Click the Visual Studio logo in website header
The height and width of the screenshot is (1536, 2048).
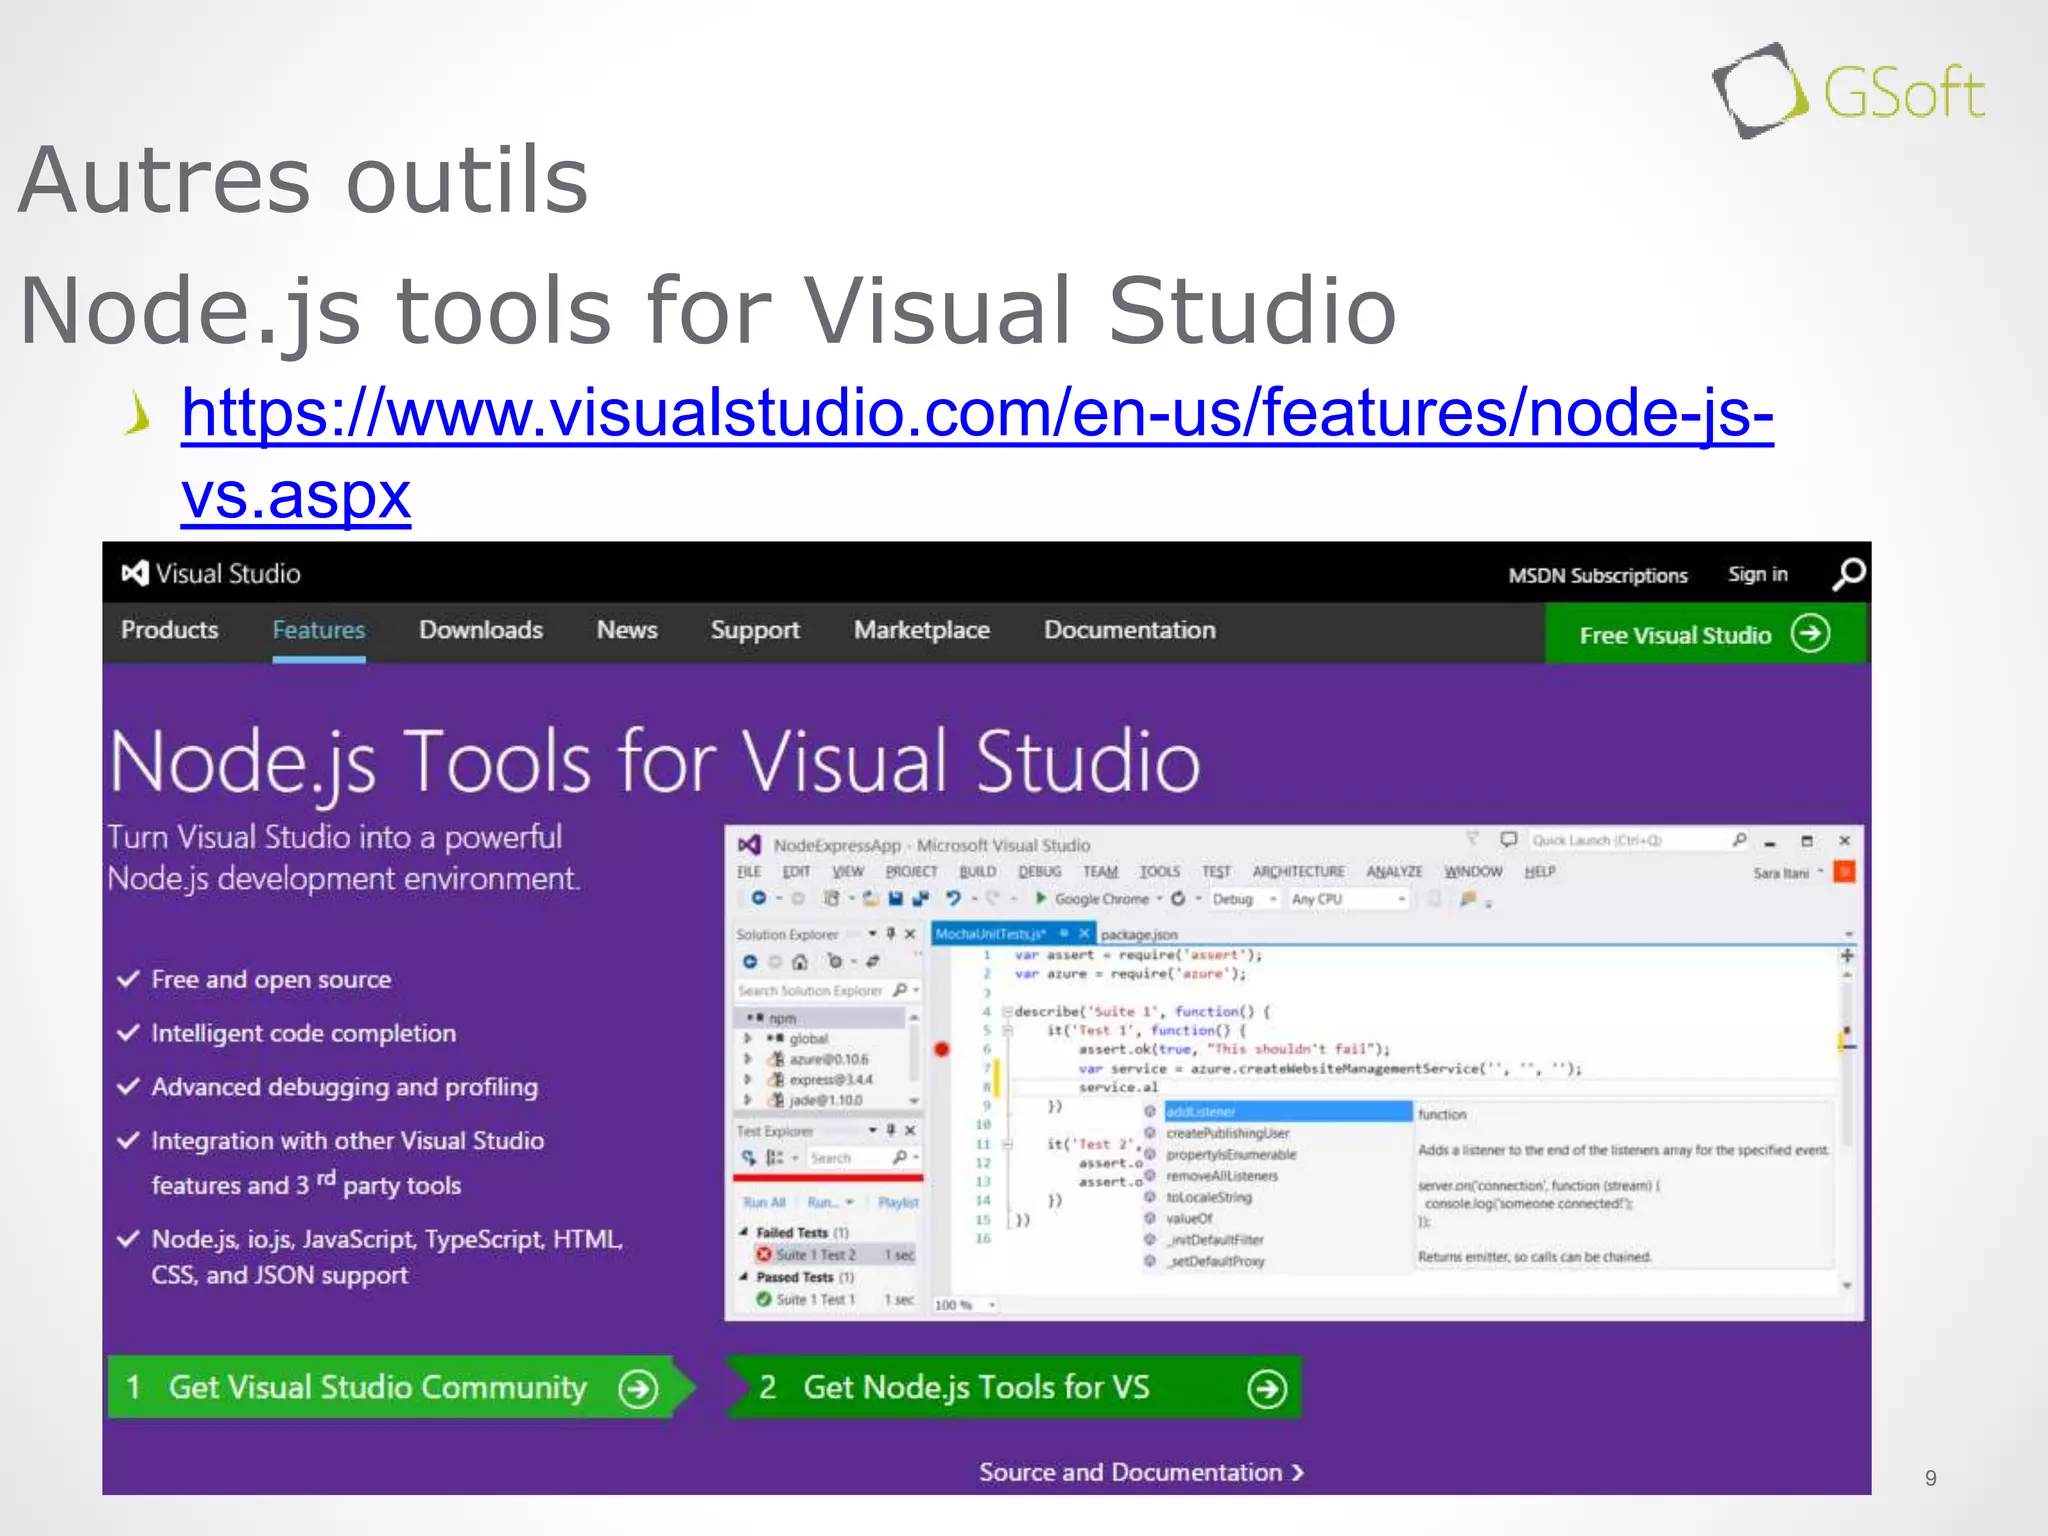211,574
